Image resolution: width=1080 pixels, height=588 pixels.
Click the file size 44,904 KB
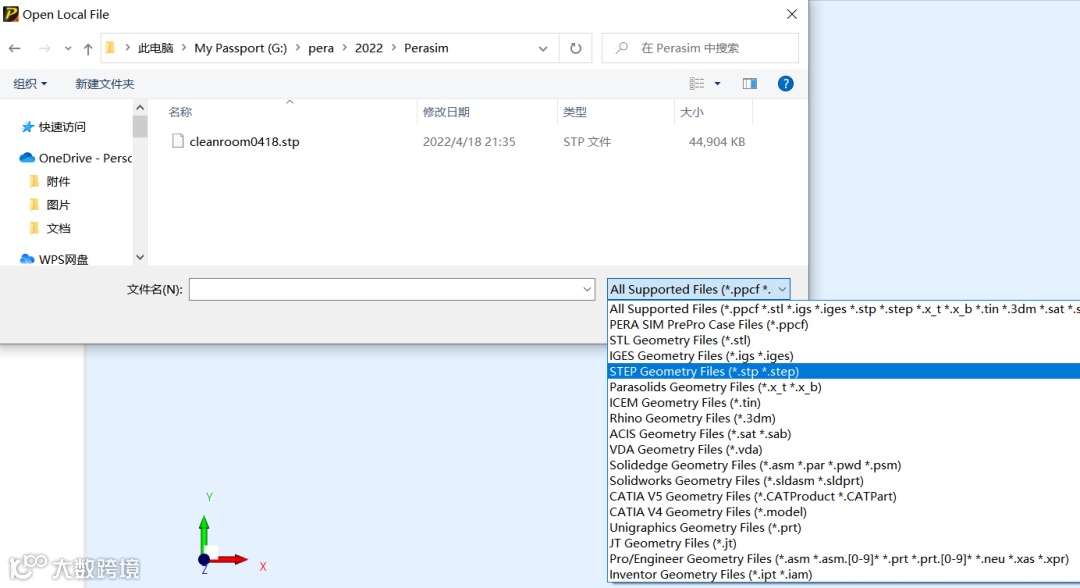click(717, 142)
